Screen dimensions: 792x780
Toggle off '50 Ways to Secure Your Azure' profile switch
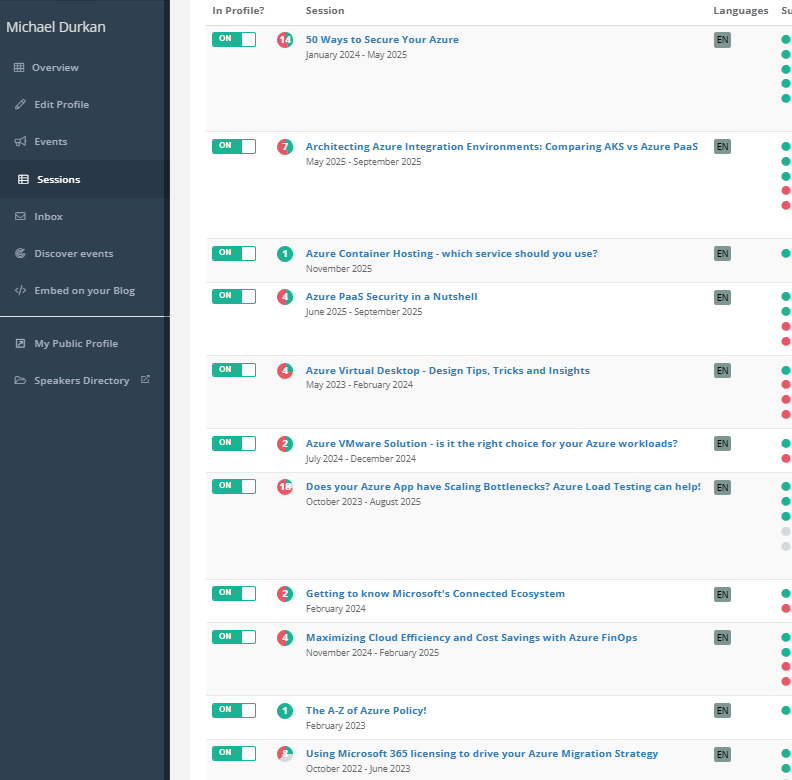point(233,40)
